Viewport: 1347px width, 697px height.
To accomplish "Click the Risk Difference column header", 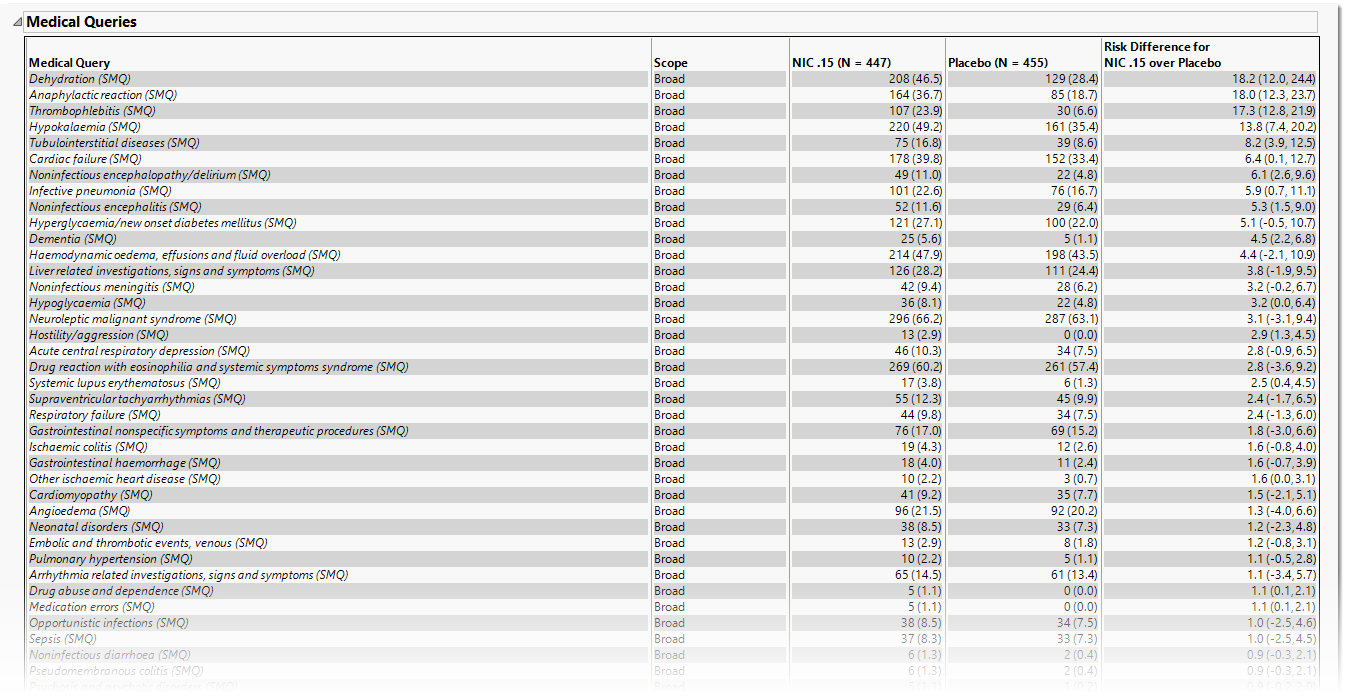I will (1163, 55).
